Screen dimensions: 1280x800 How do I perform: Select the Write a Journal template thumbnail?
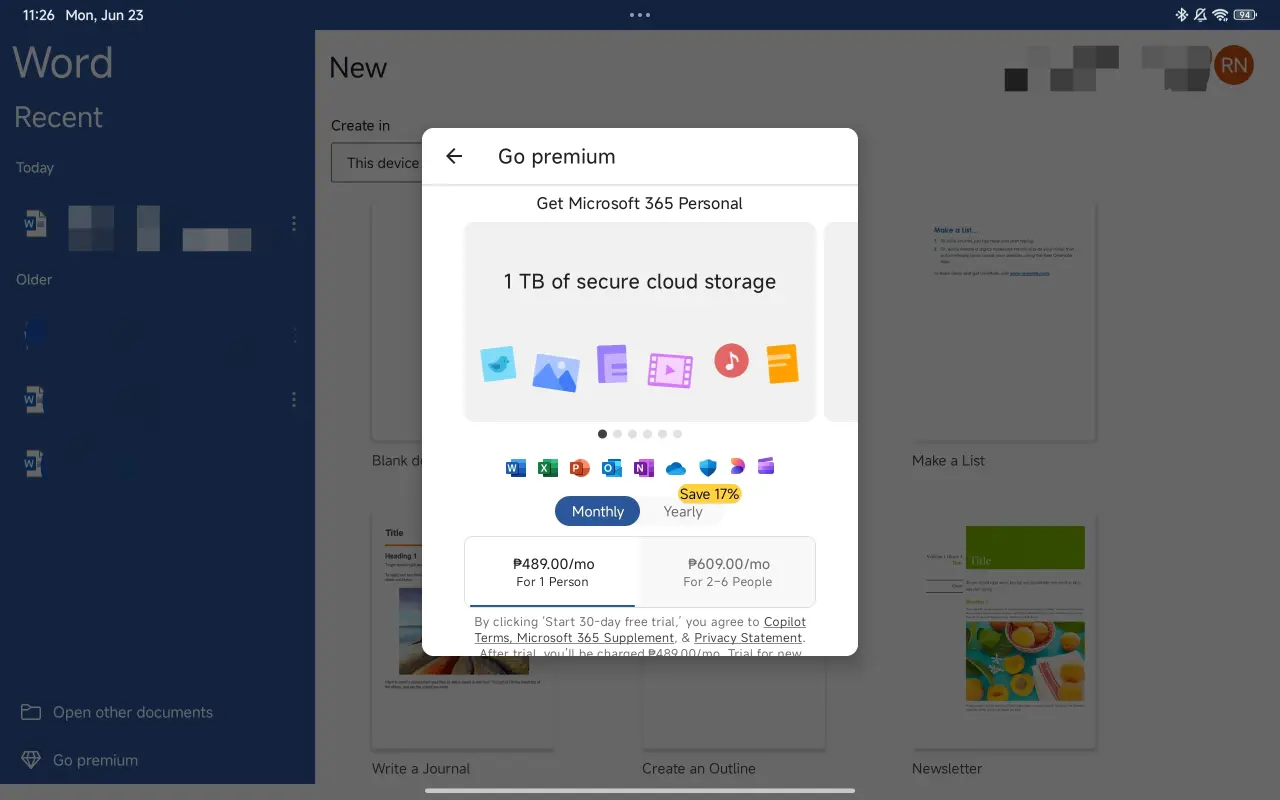(x=464, y=630)
